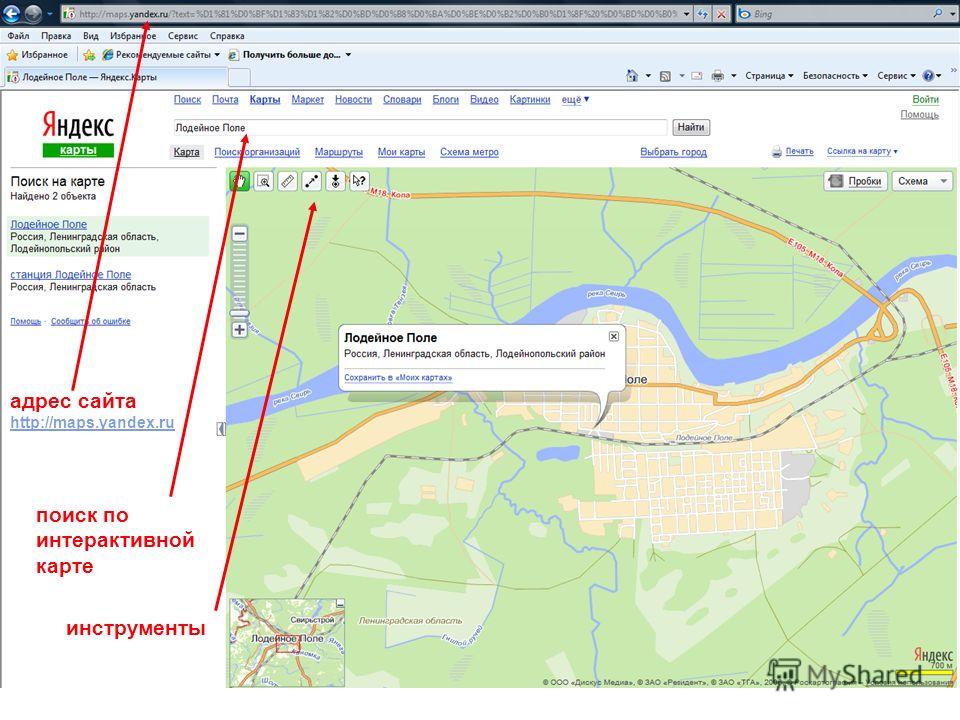
Task: Zoom in with the plus button
Action: tap(239, 330)
